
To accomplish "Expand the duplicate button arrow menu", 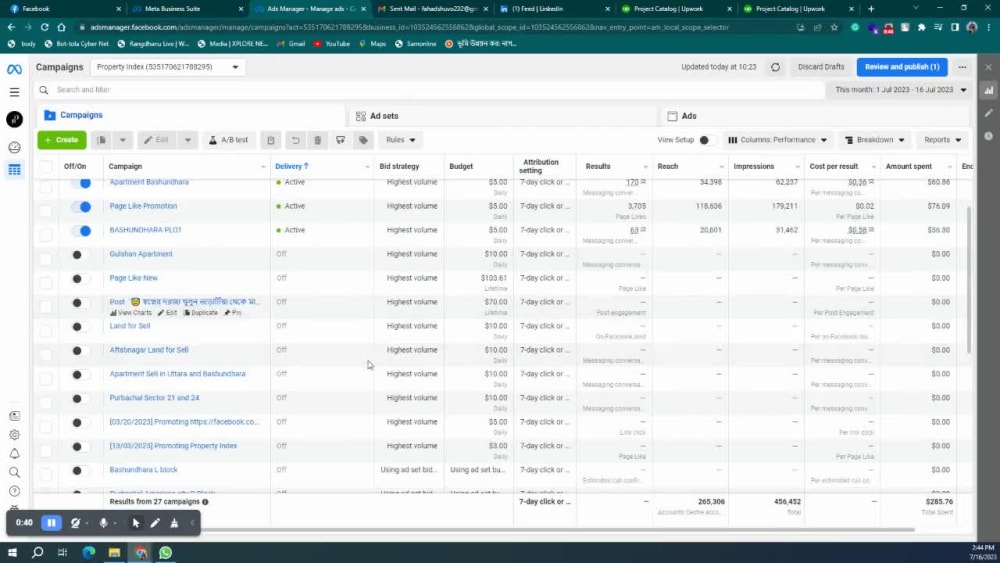I will click(122, 140).
